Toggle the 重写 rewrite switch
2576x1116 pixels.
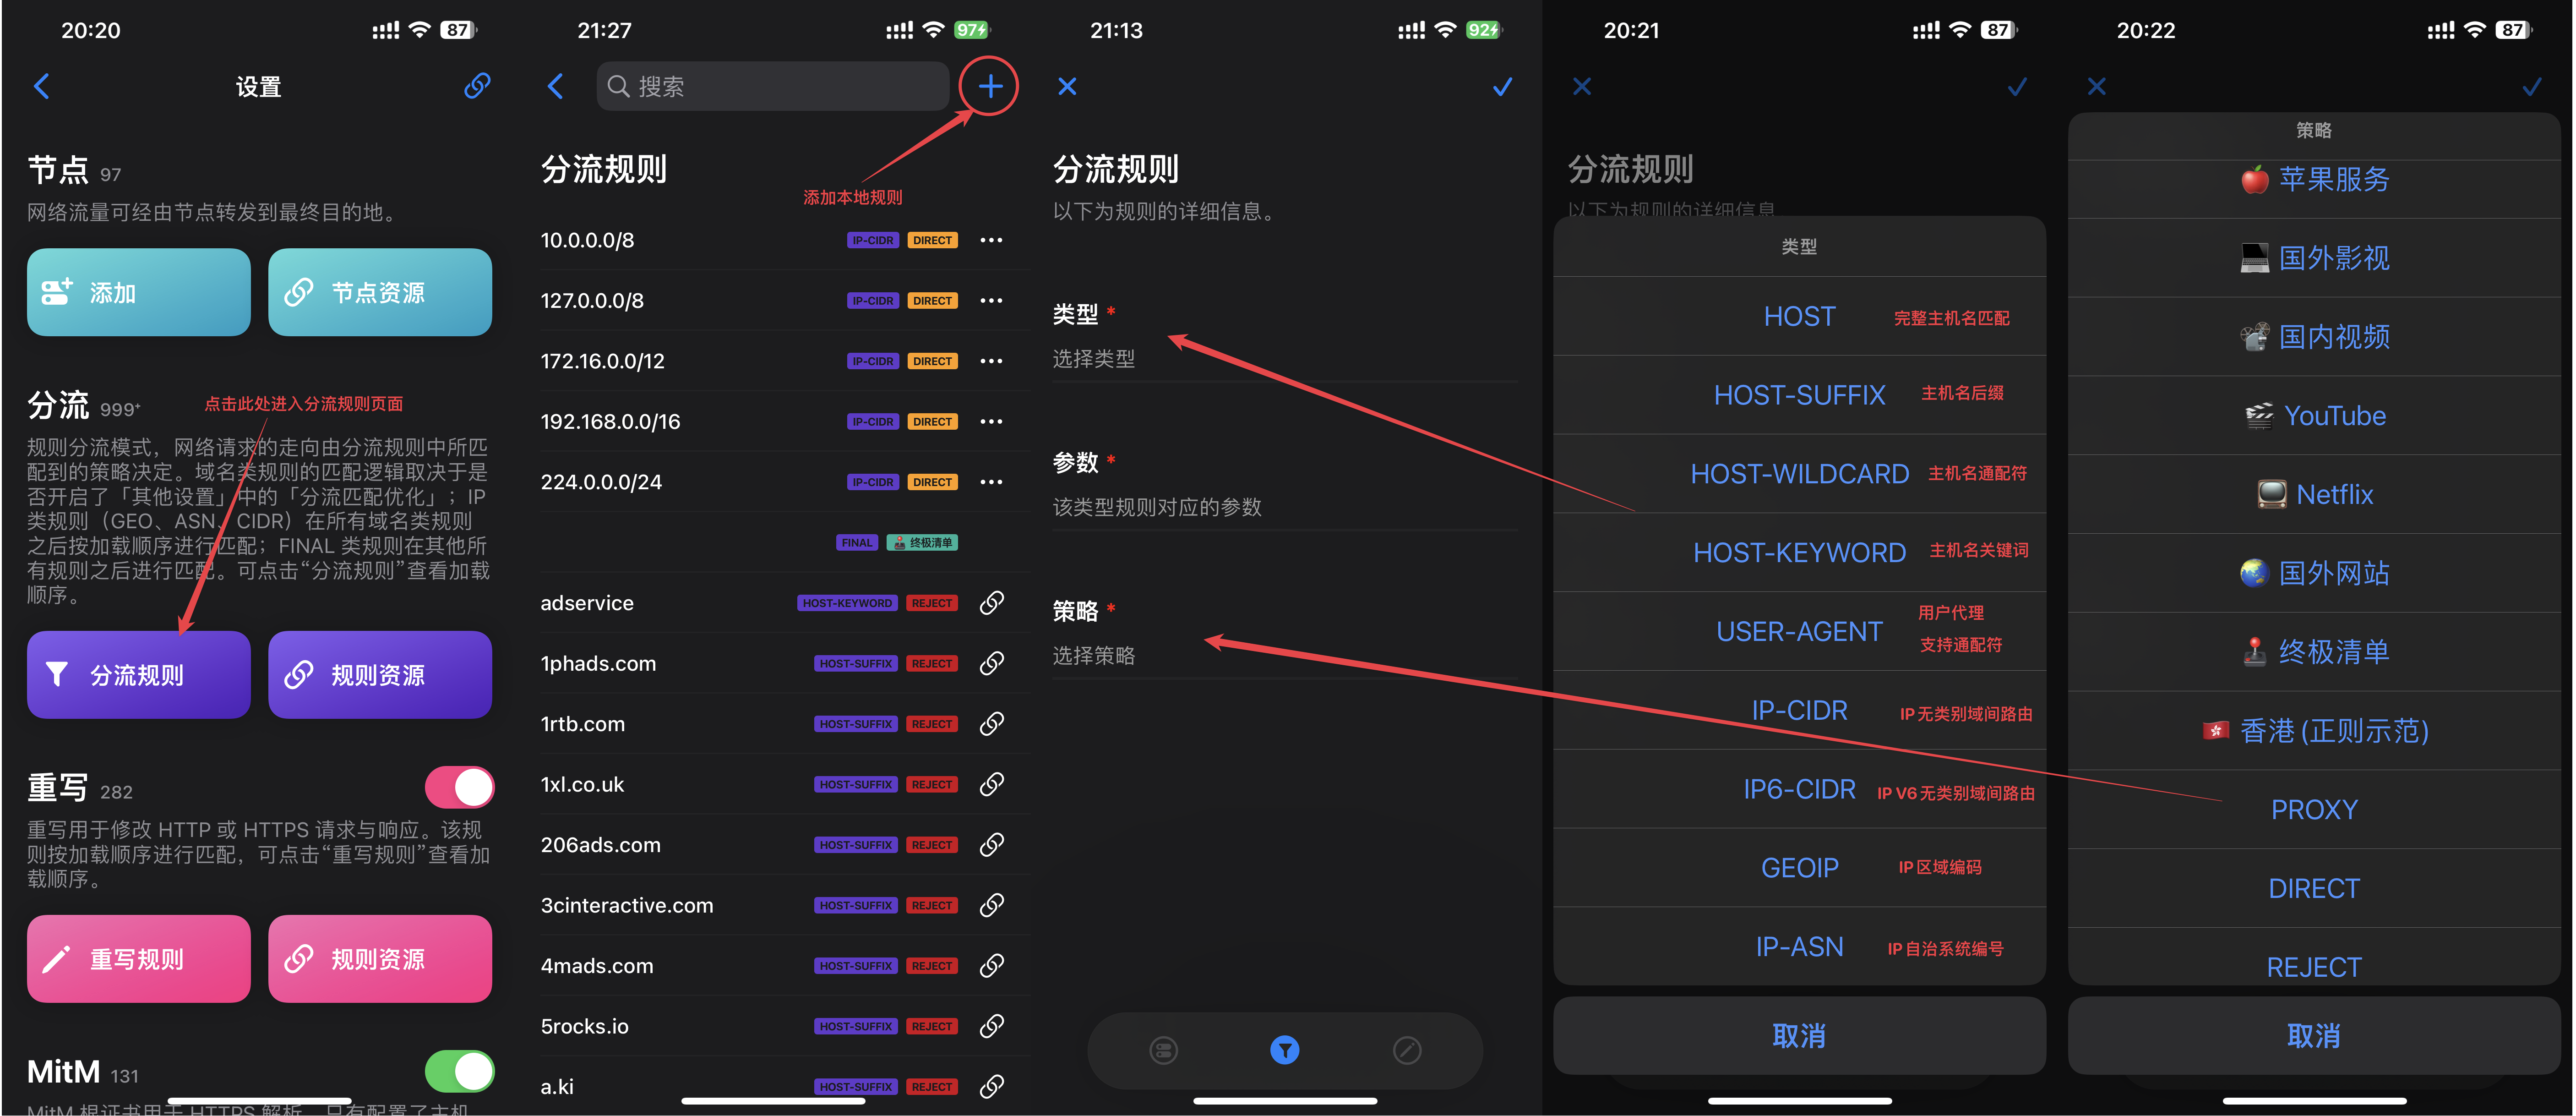459,788
